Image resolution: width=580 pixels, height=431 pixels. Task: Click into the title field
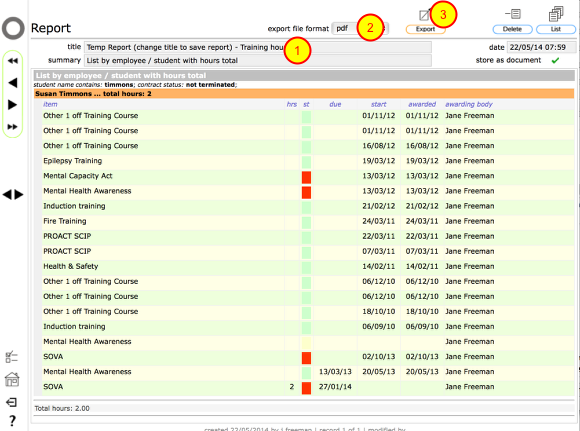(258, 47)
